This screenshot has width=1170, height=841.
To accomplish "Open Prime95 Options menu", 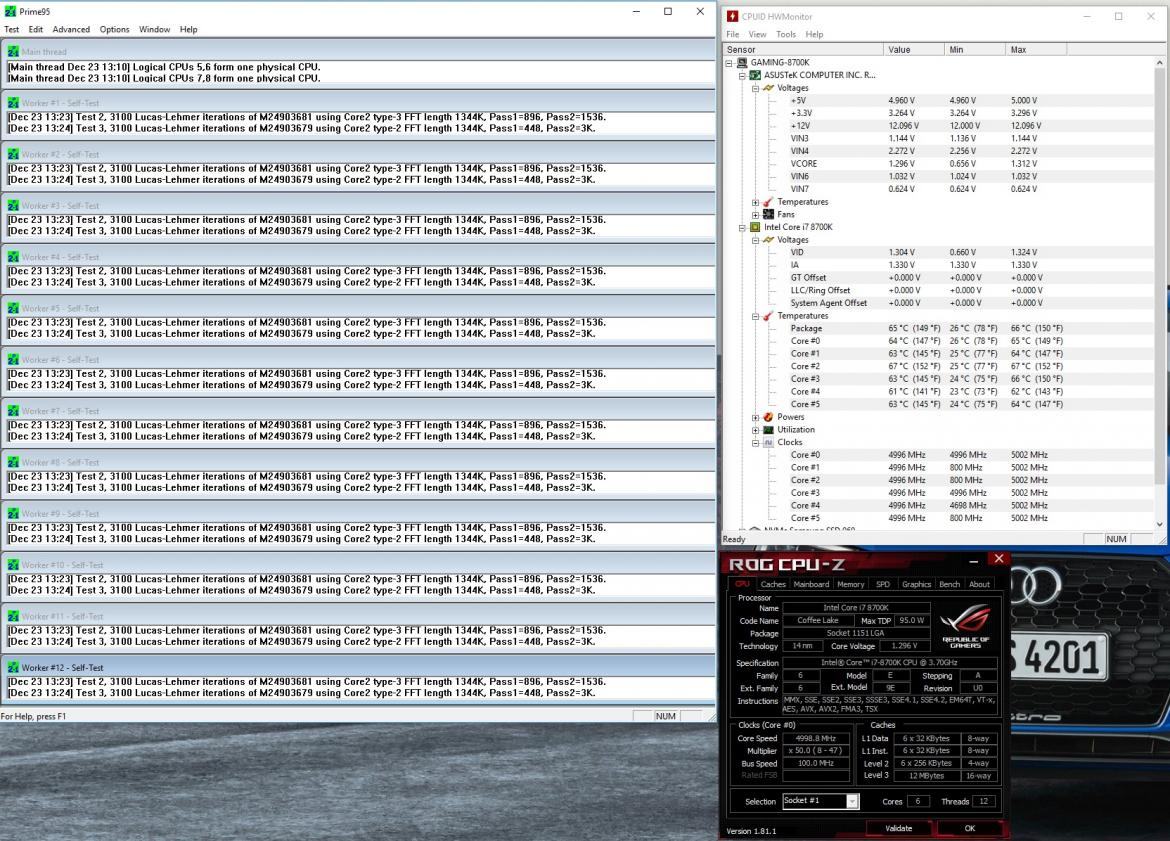I will [x=114, y=30].
